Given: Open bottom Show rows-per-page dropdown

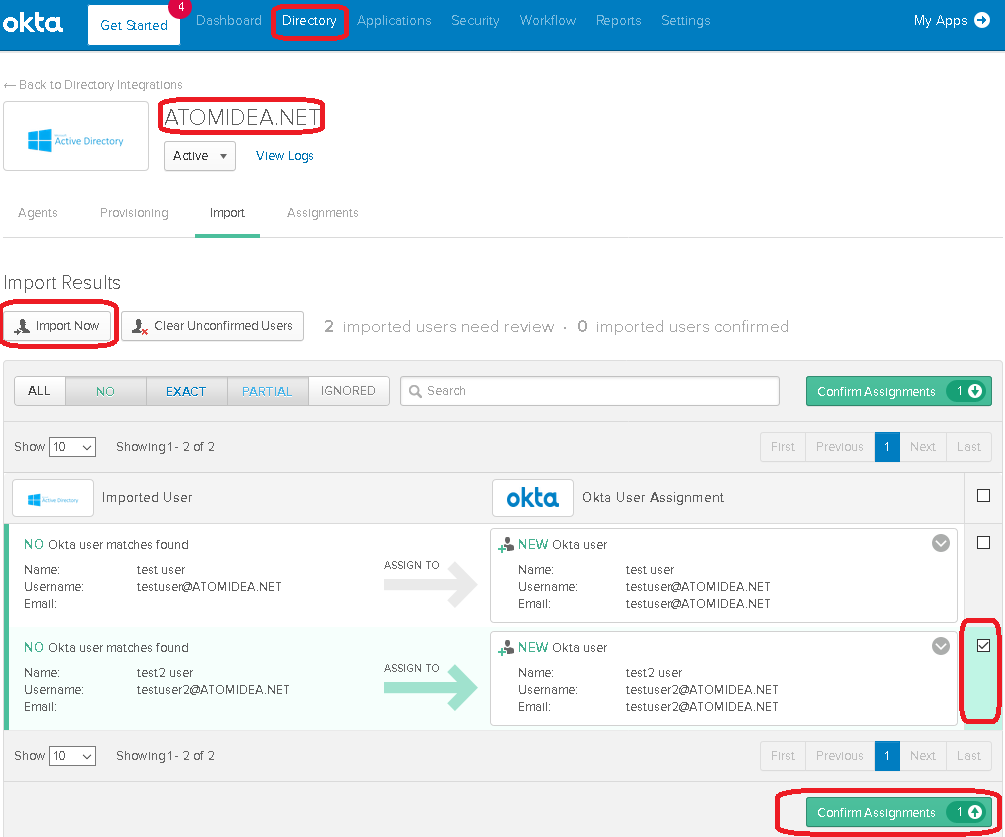Looking at the screenshot, I should point(72,756).
